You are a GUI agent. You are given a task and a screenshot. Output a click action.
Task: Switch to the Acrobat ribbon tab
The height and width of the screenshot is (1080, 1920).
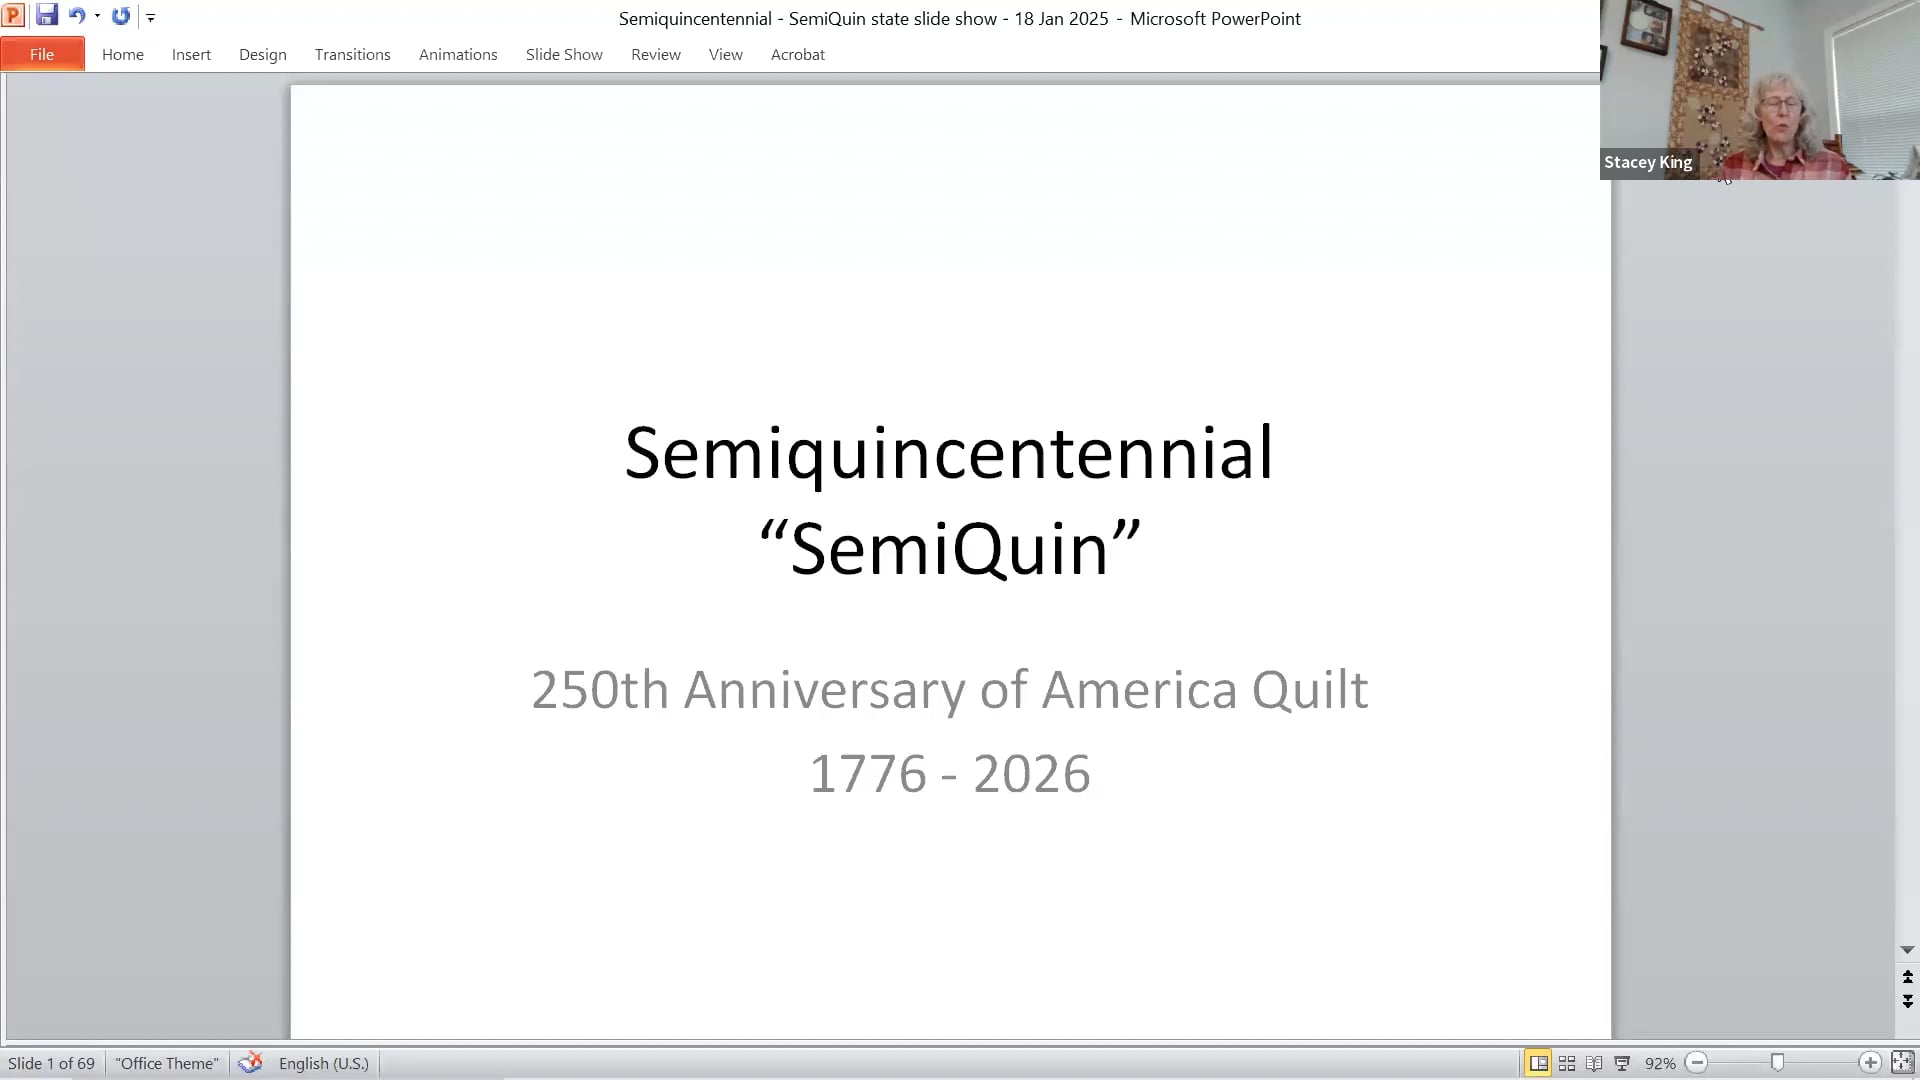(797, 54)
